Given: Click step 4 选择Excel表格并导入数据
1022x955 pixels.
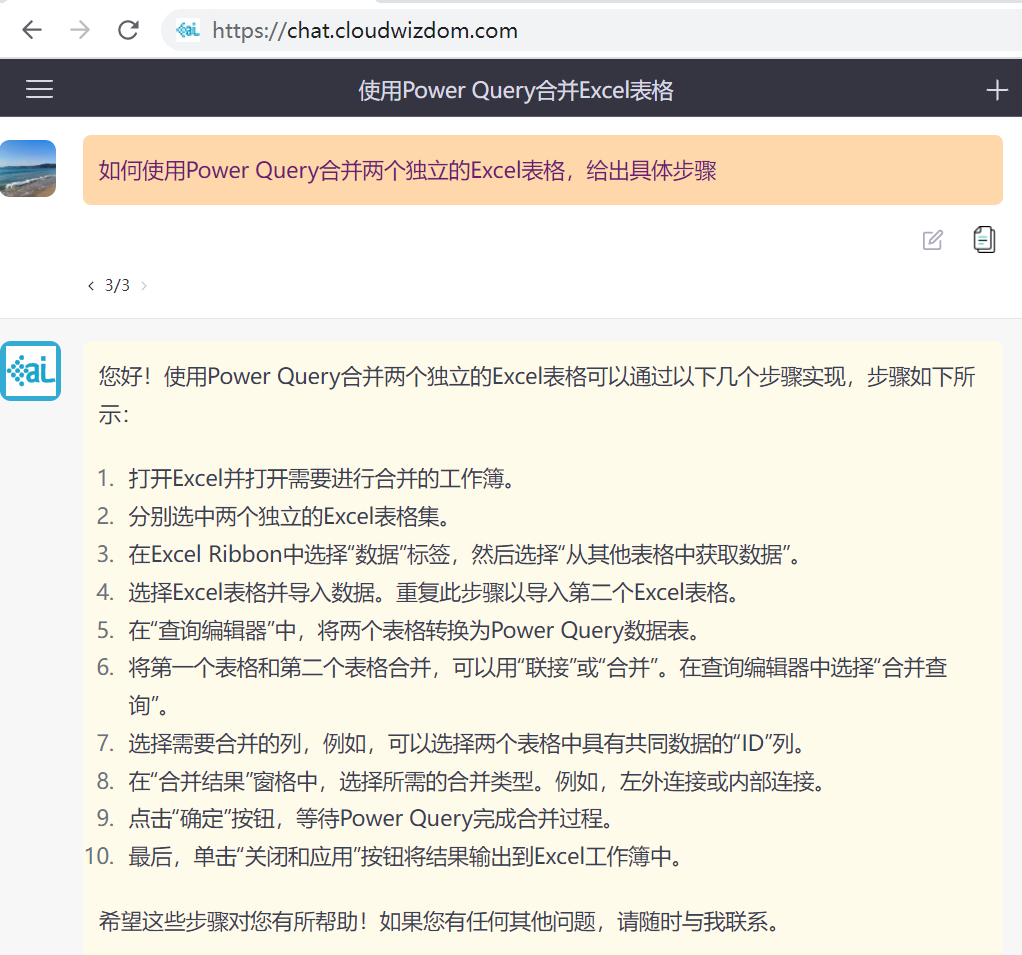Looking at the screenshot, I should click(x=434, y=592).
